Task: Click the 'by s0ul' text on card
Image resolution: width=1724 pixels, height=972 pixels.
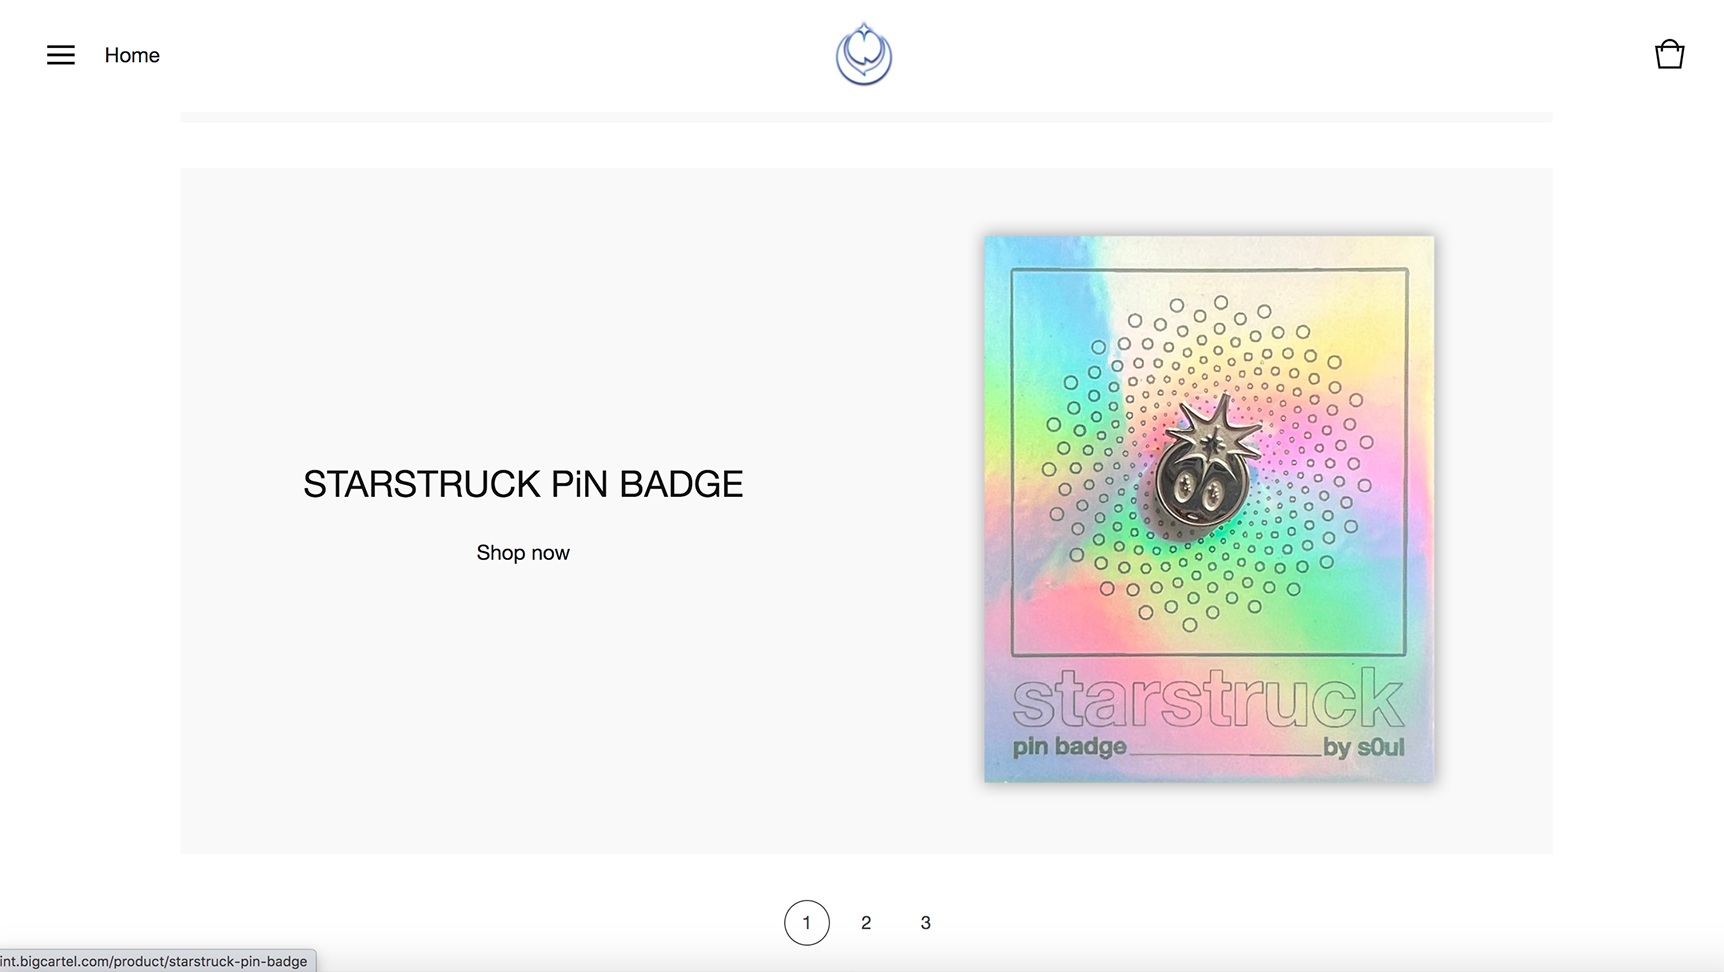Action: 1364,747
